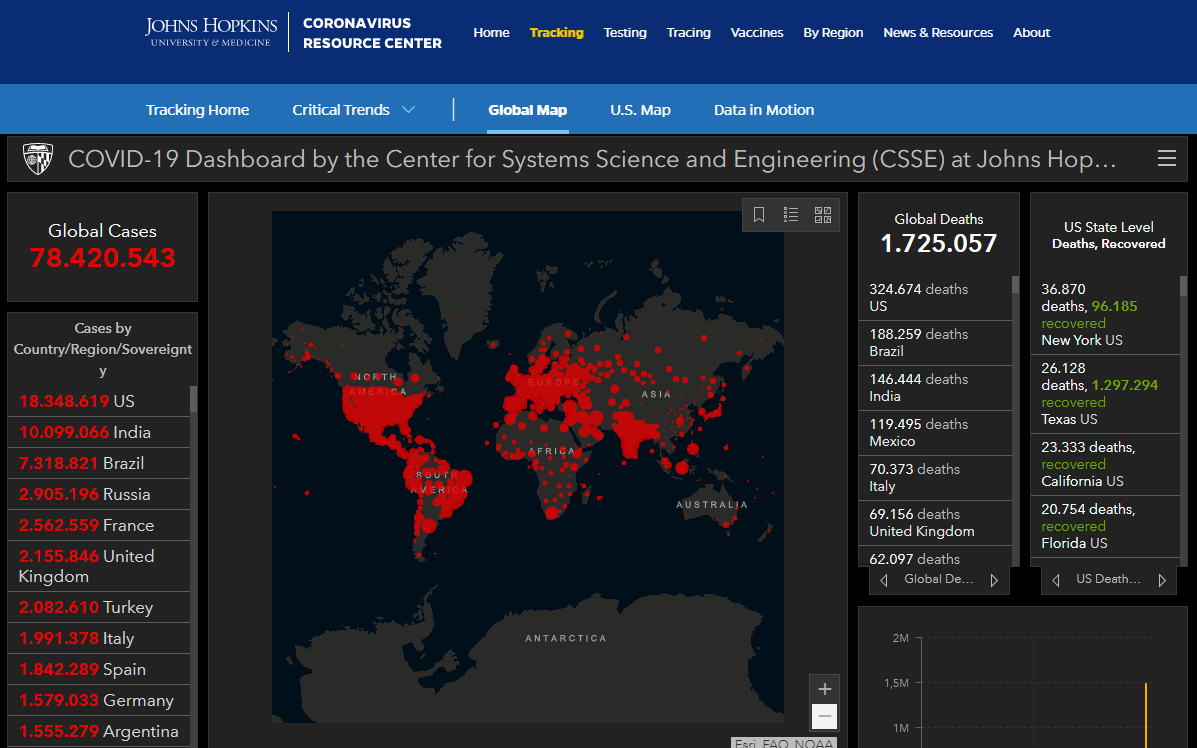This screenshot has width=1197, height=748.
Task: Click the New York US state entry
Action: coord(1105,314)
